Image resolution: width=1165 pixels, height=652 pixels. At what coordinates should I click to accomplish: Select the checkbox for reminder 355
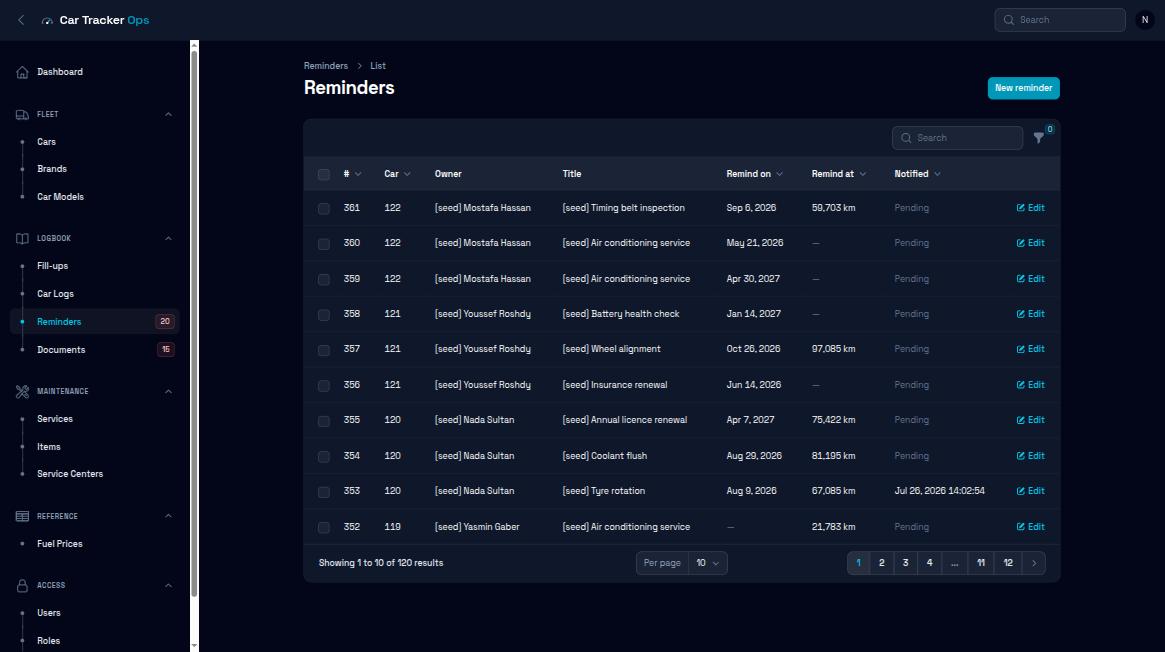tap(323, 421)
